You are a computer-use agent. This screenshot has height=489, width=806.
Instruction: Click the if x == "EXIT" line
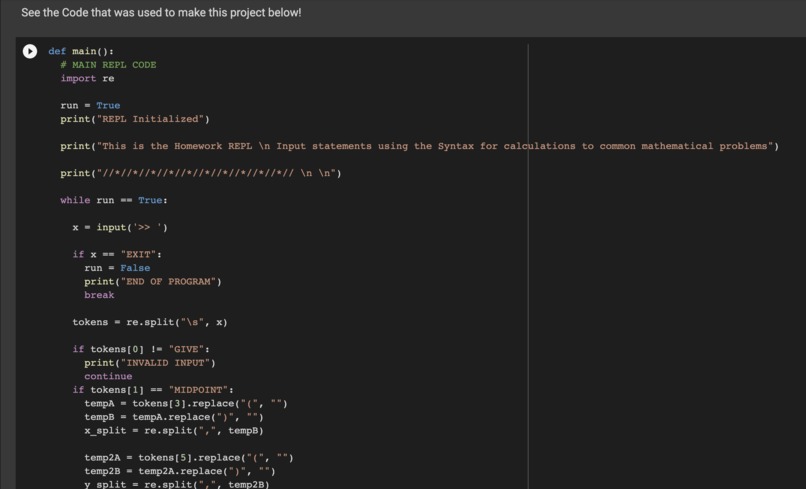coord(117,255)
